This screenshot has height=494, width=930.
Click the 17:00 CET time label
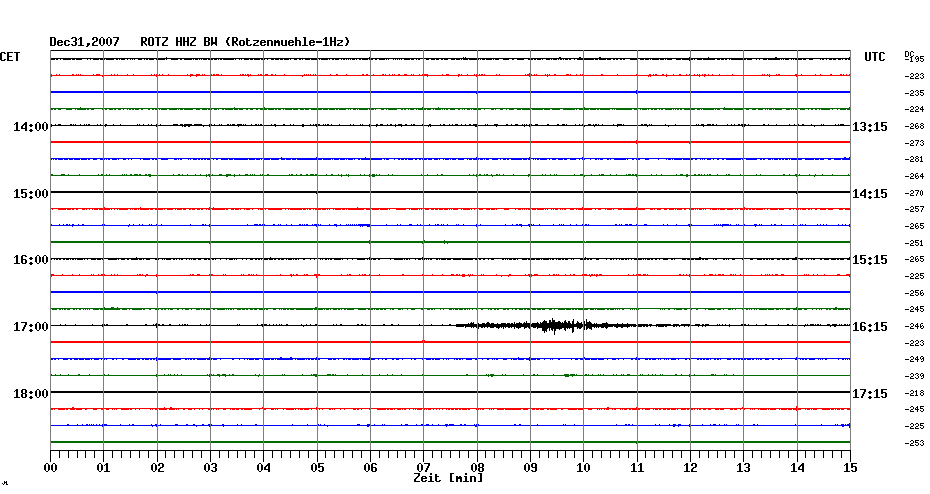31,327
